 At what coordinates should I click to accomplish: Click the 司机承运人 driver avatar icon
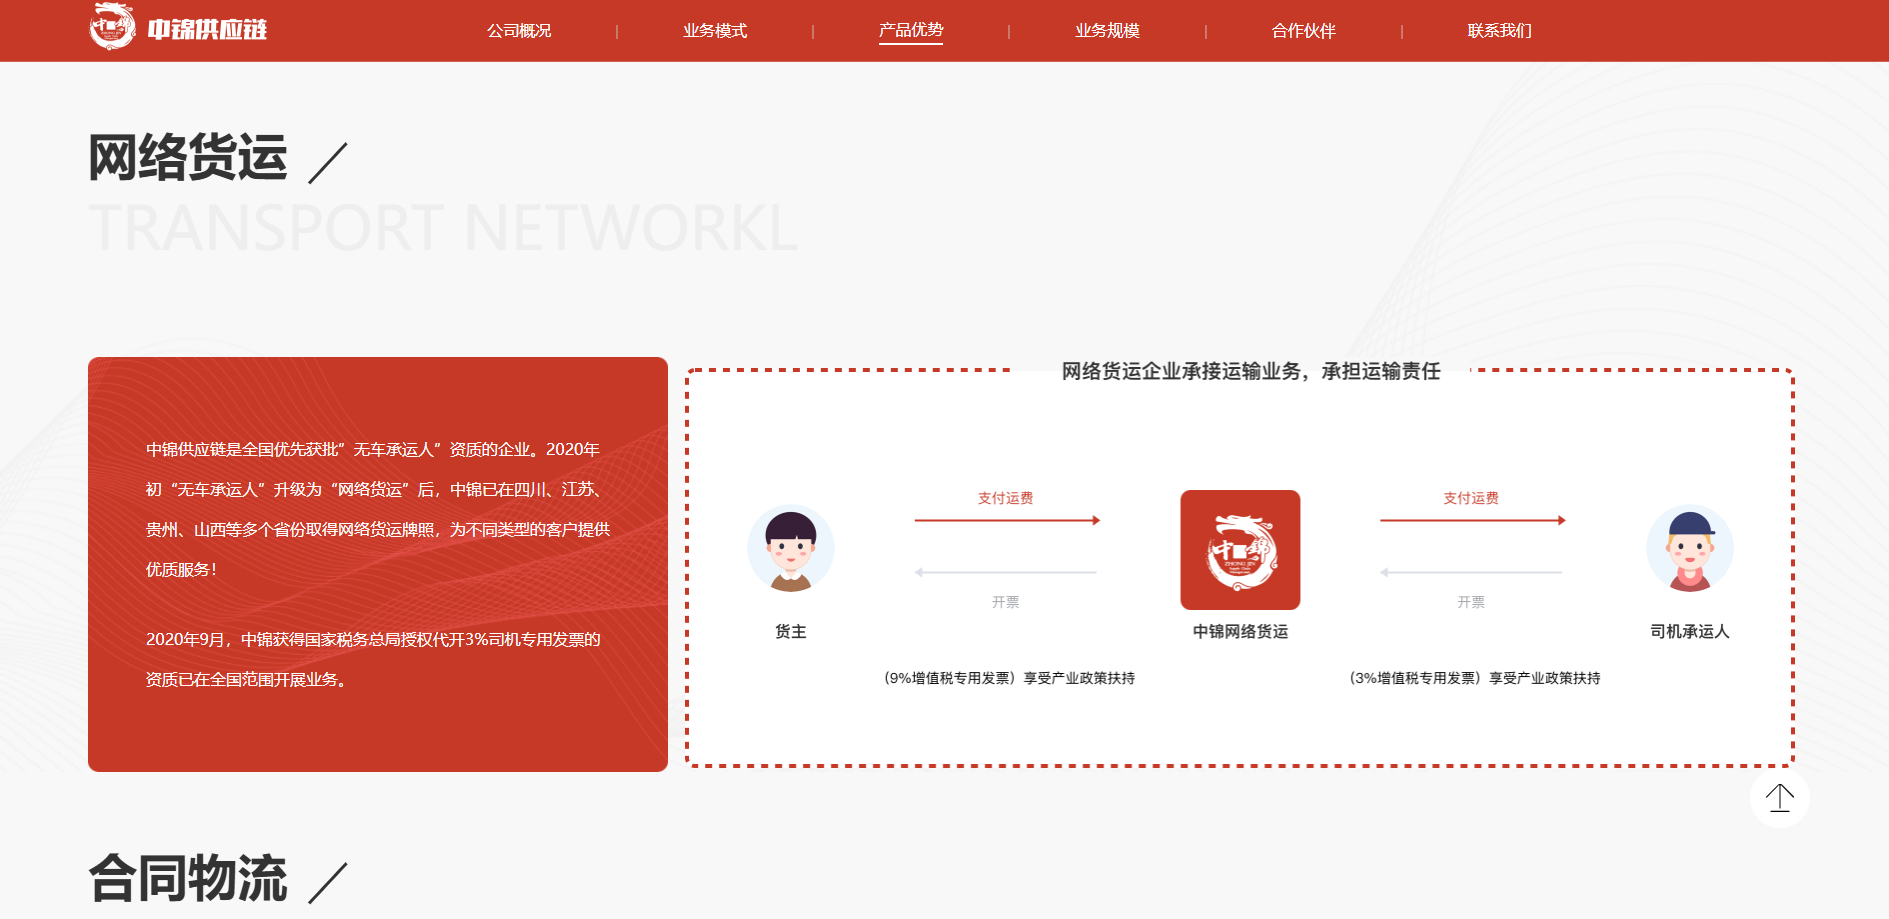(1689, 549)
